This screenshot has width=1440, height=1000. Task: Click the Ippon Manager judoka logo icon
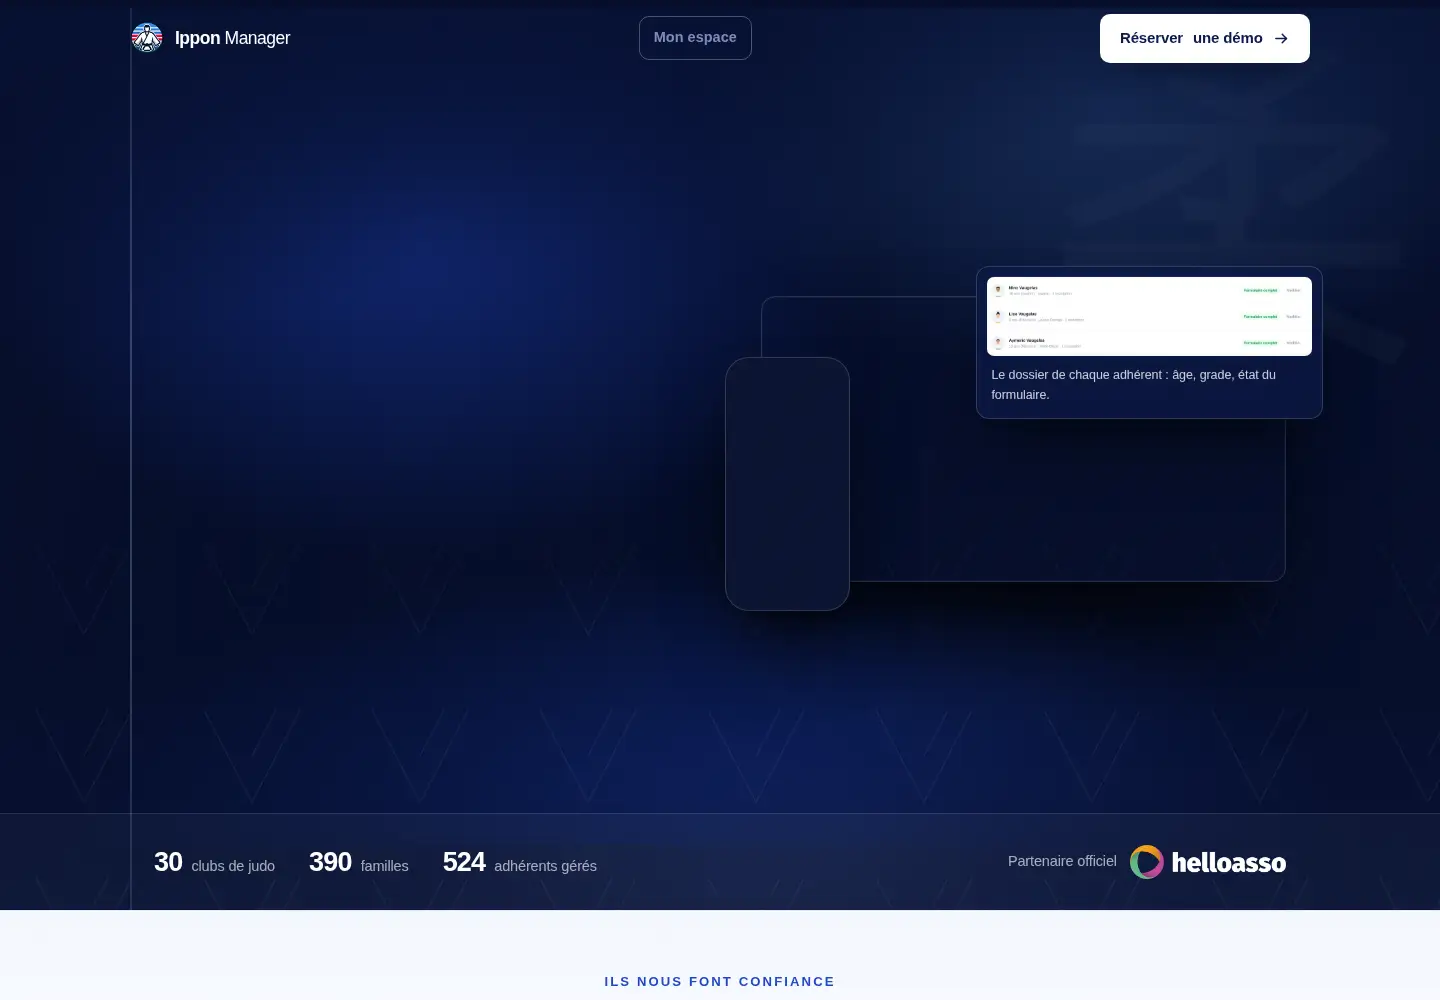point(147,38)
